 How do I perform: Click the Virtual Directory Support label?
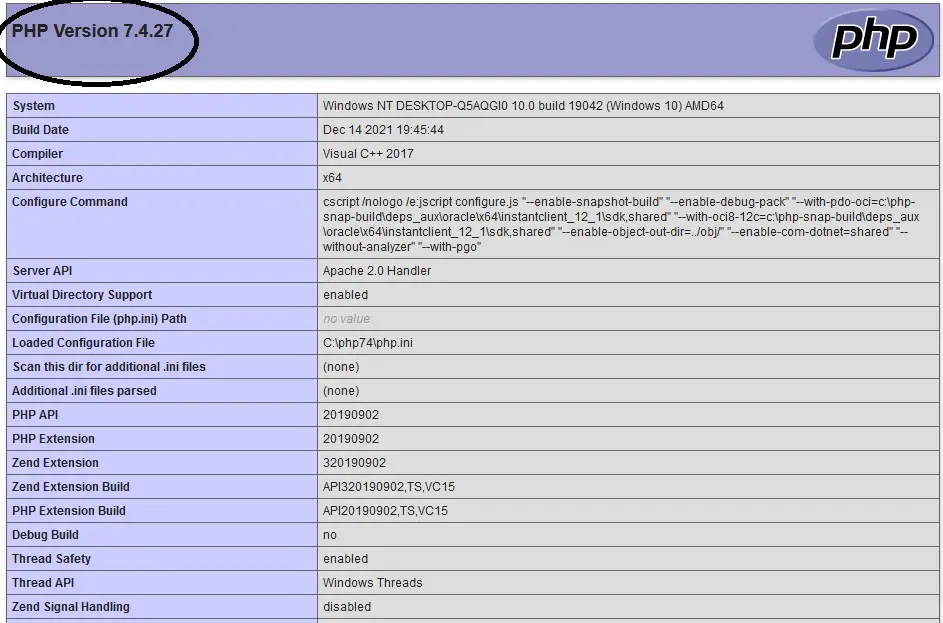click(x=82, y=295)
